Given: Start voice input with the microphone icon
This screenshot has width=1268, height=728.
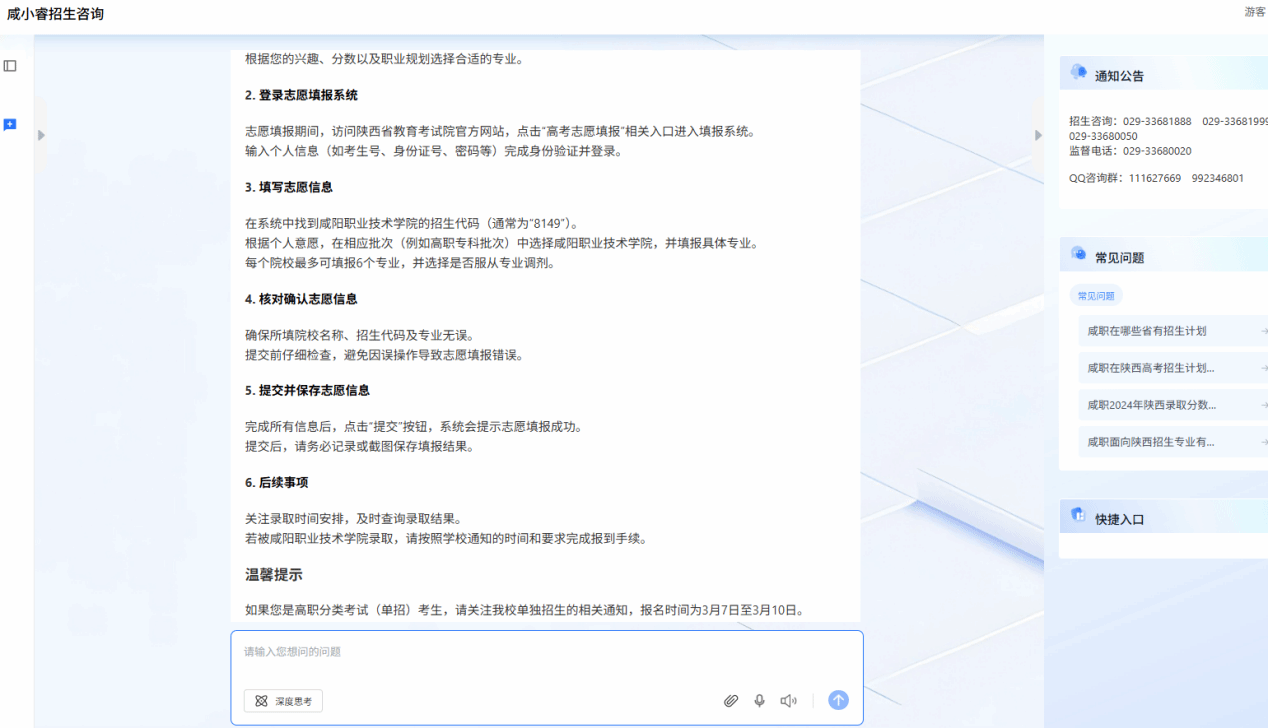Looking at the screenshot, I should pos(760,701).
